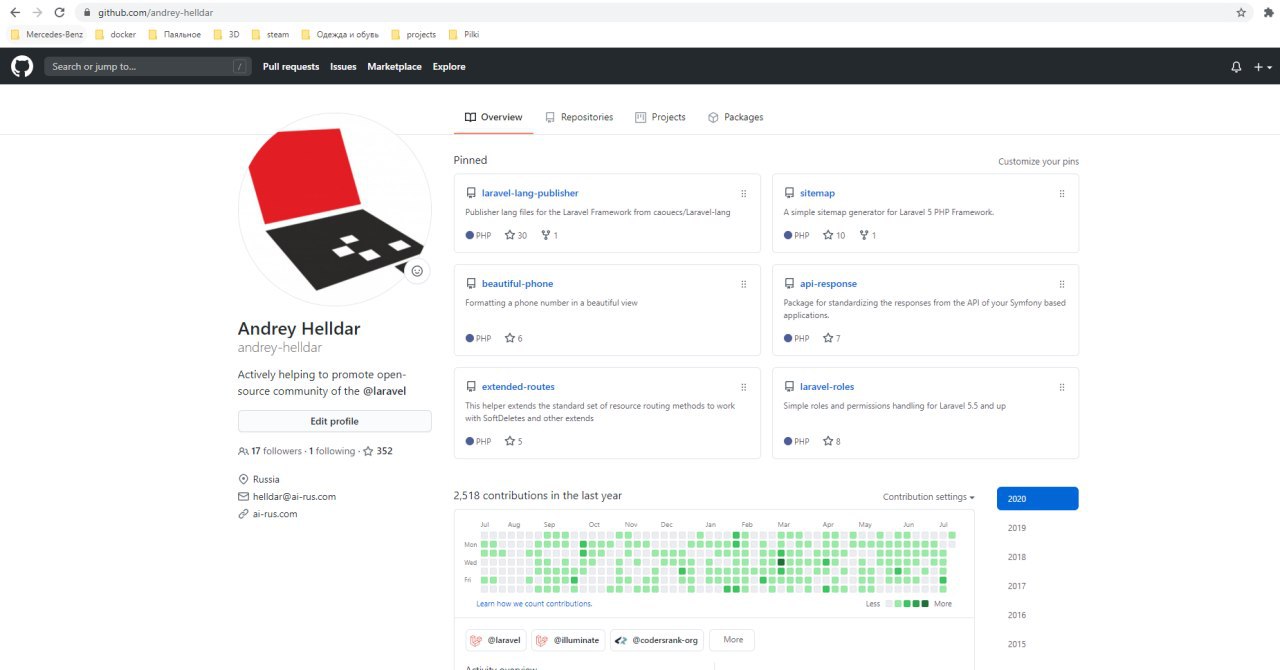1280x670 pixels.
Task: Click the grip handle on beautiful-phone card
Action: [744, 284]
